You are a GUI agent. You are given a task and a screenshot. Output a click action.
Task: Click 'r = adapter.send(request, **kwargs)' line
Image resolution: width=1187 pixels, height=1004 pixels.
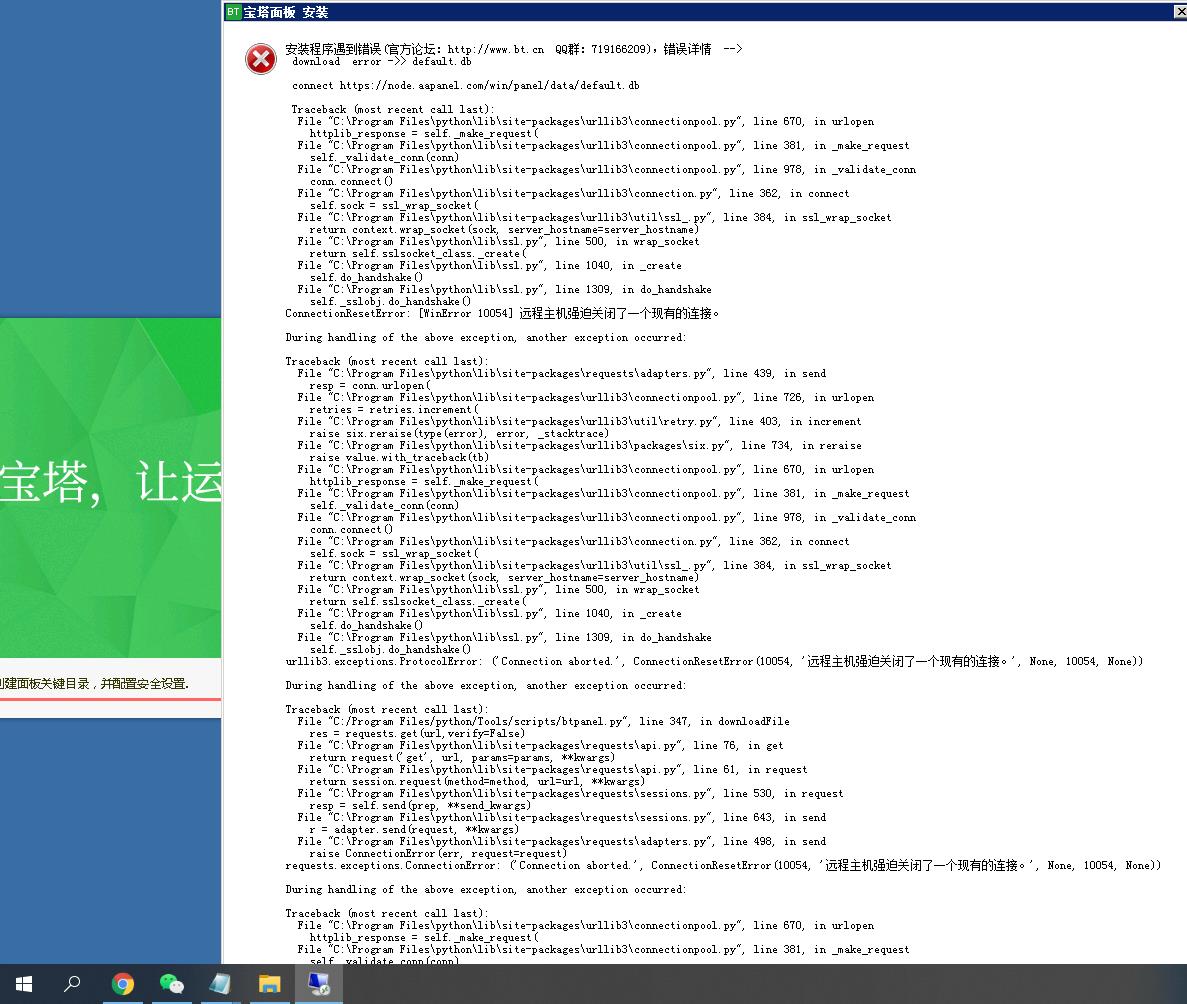click(414, 830)
